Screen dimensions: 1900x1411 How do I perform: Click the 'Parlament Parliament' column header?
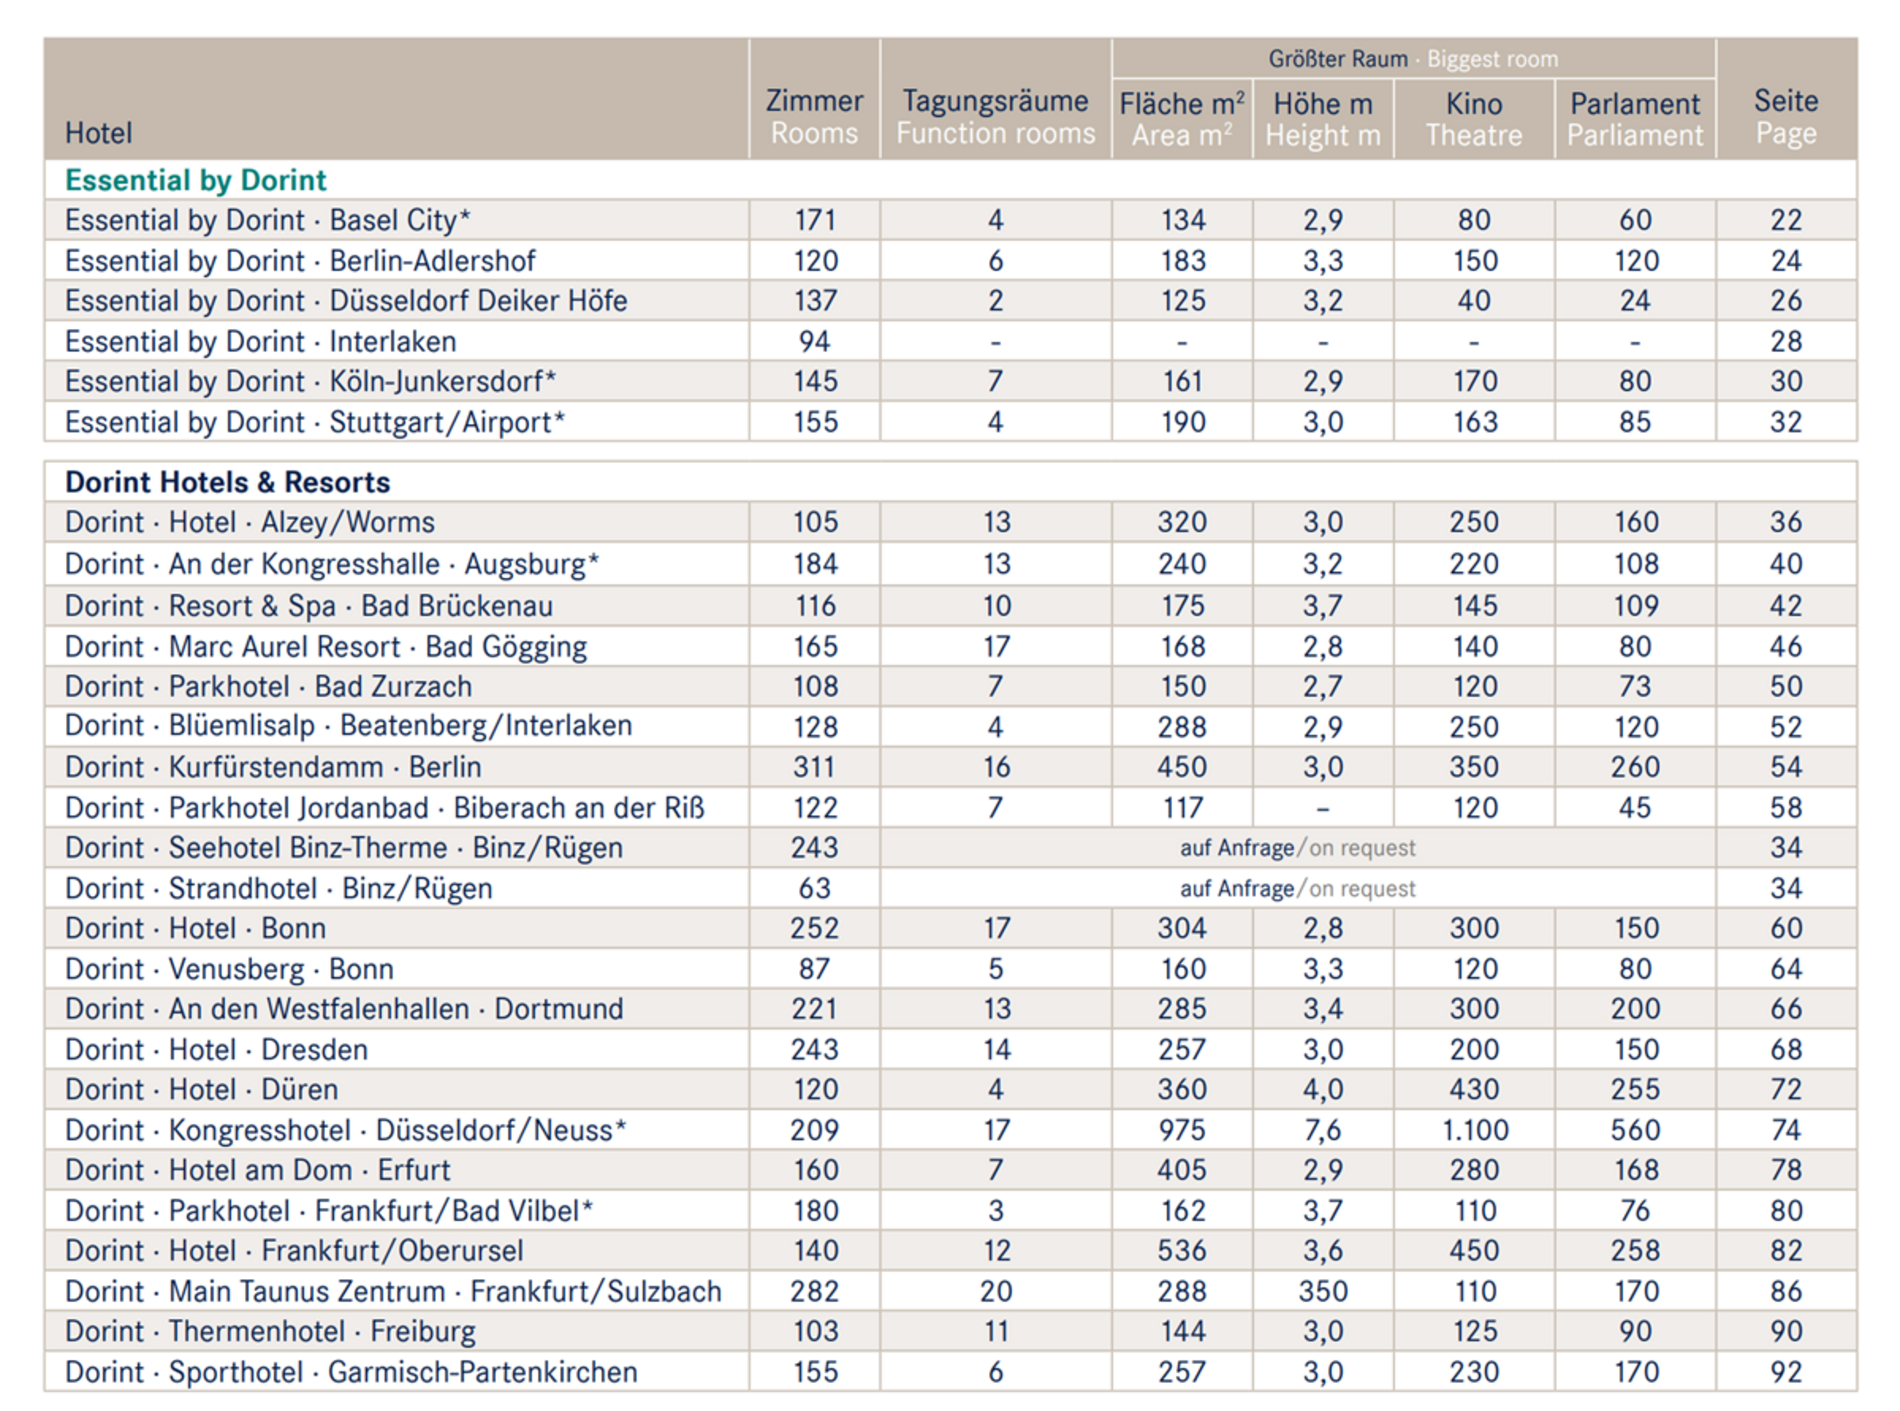pos(1634,119)
